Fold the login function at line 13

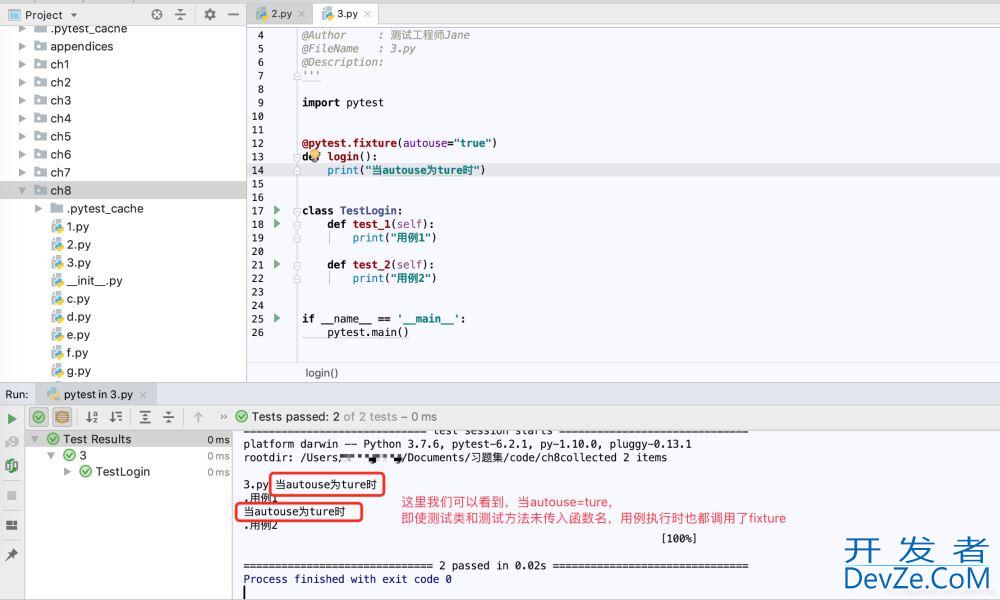(297, 157)
